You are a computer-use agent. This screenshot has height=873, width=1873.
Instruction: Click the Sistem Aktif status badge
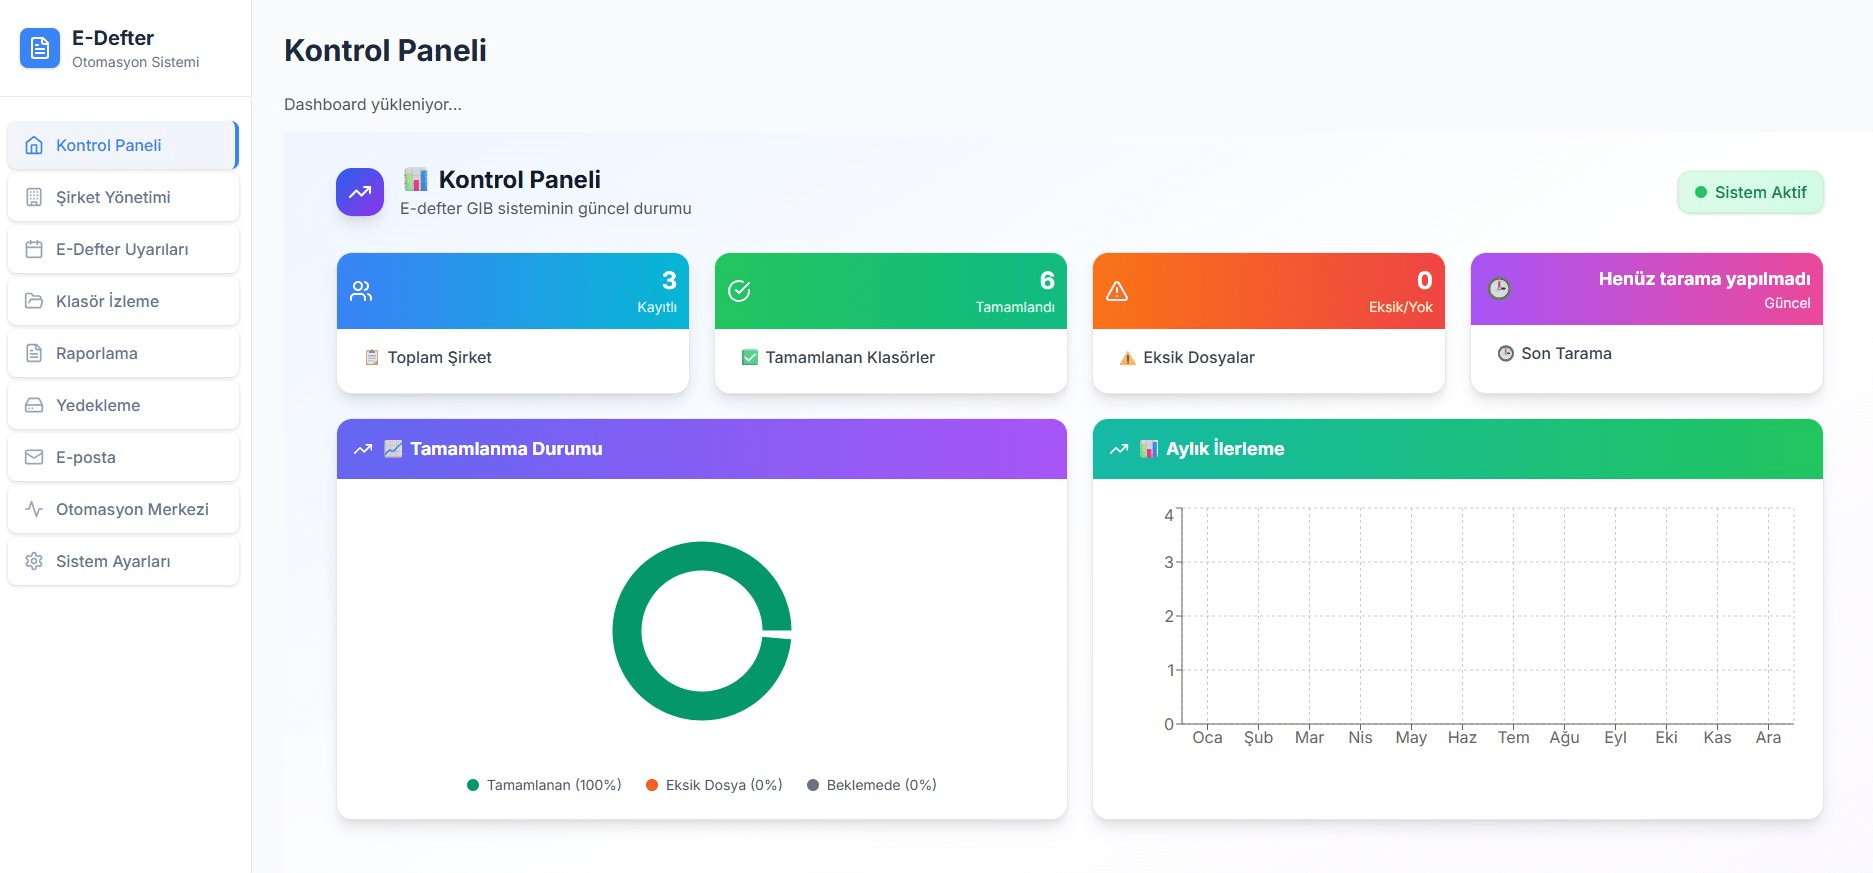[x=1750, y=192]
